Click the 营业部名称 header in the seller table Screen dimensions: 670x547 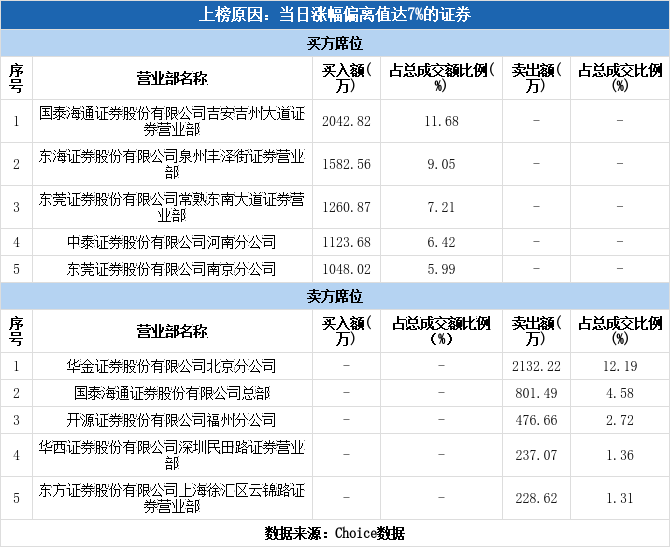click(x=172, y=331)
